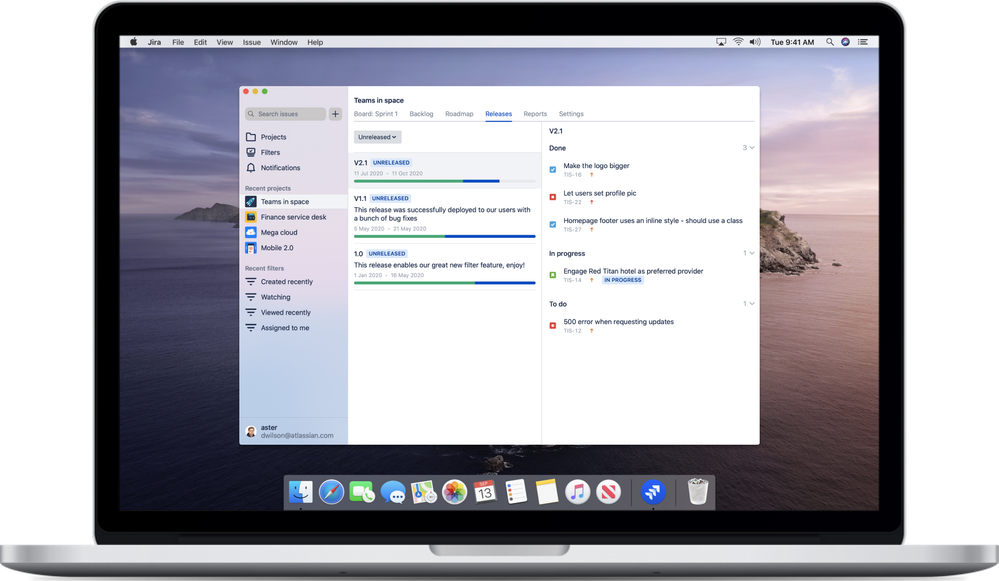Open issue Engage Red Titan hotel as preferred provider
This screenshot has height=581, width=999.
point(633,271)
